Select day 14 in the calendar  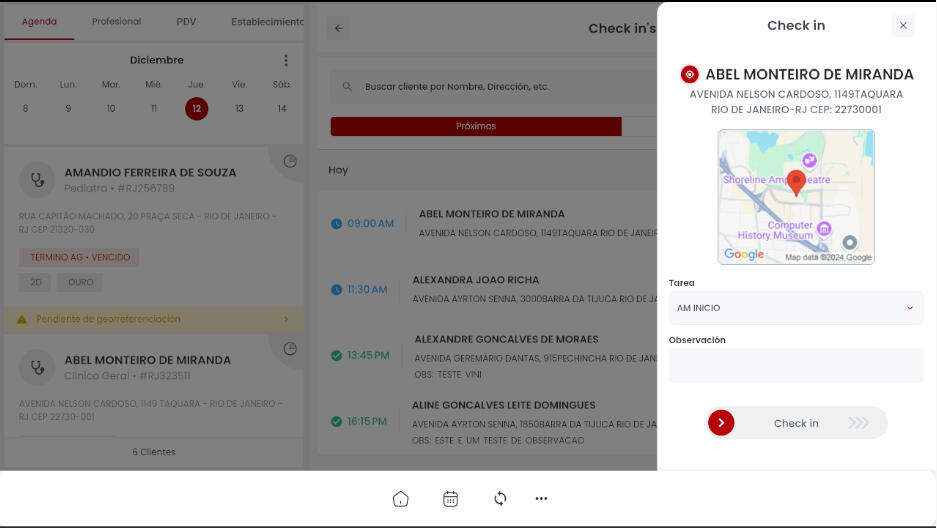pos(282,109)
